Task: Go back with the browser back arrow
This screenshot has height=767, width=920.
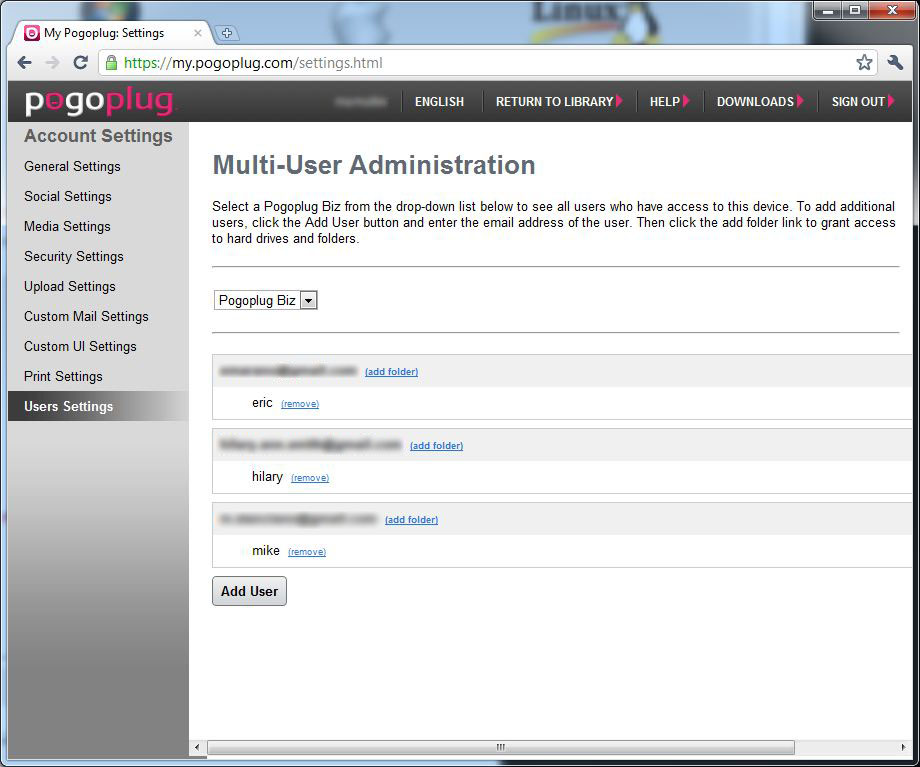Action: point(25,62)
